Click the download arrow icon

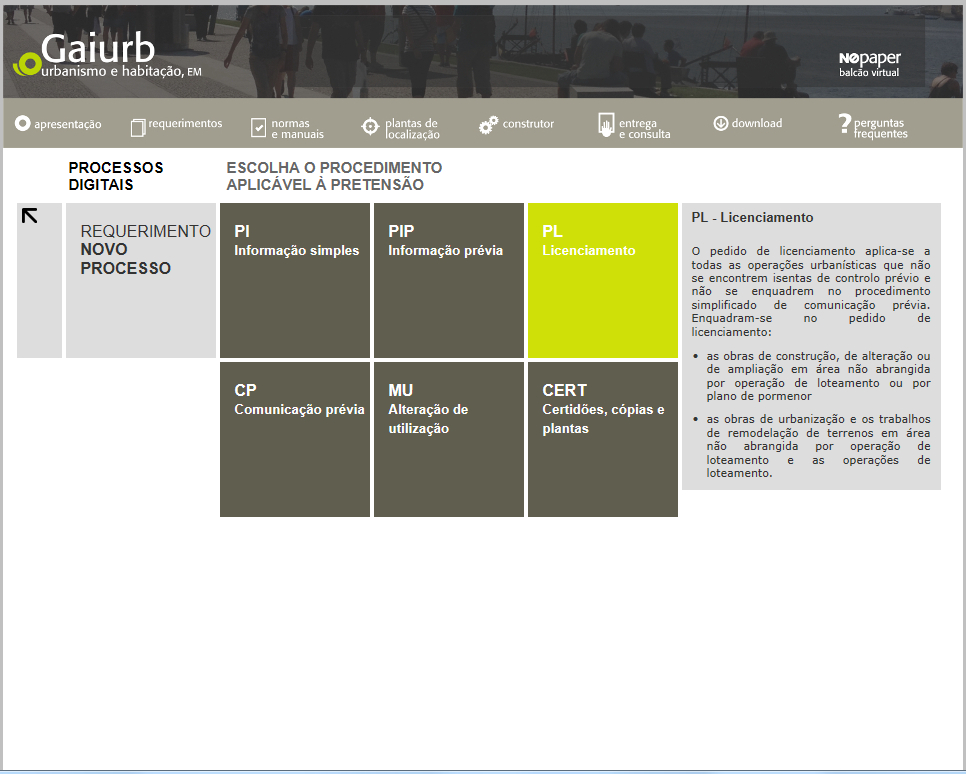[721, 123]
